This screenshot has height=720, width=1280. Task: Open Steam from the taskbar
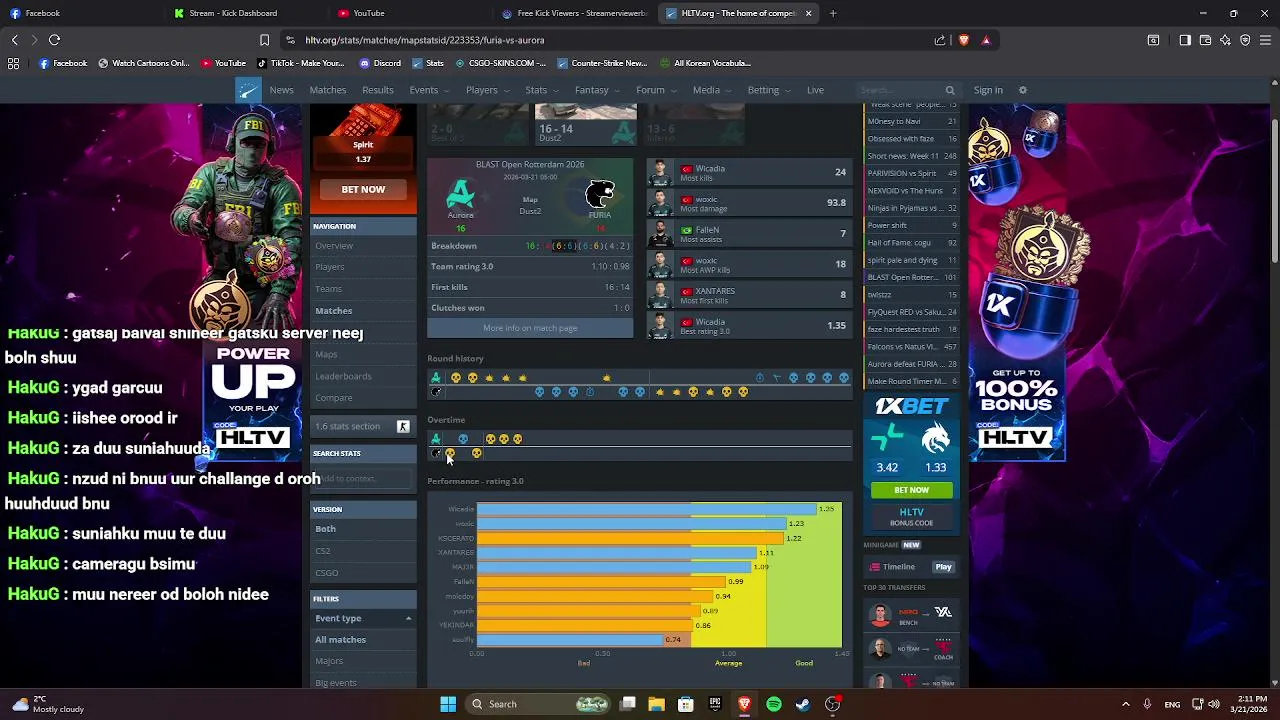(x=803, y=704)
